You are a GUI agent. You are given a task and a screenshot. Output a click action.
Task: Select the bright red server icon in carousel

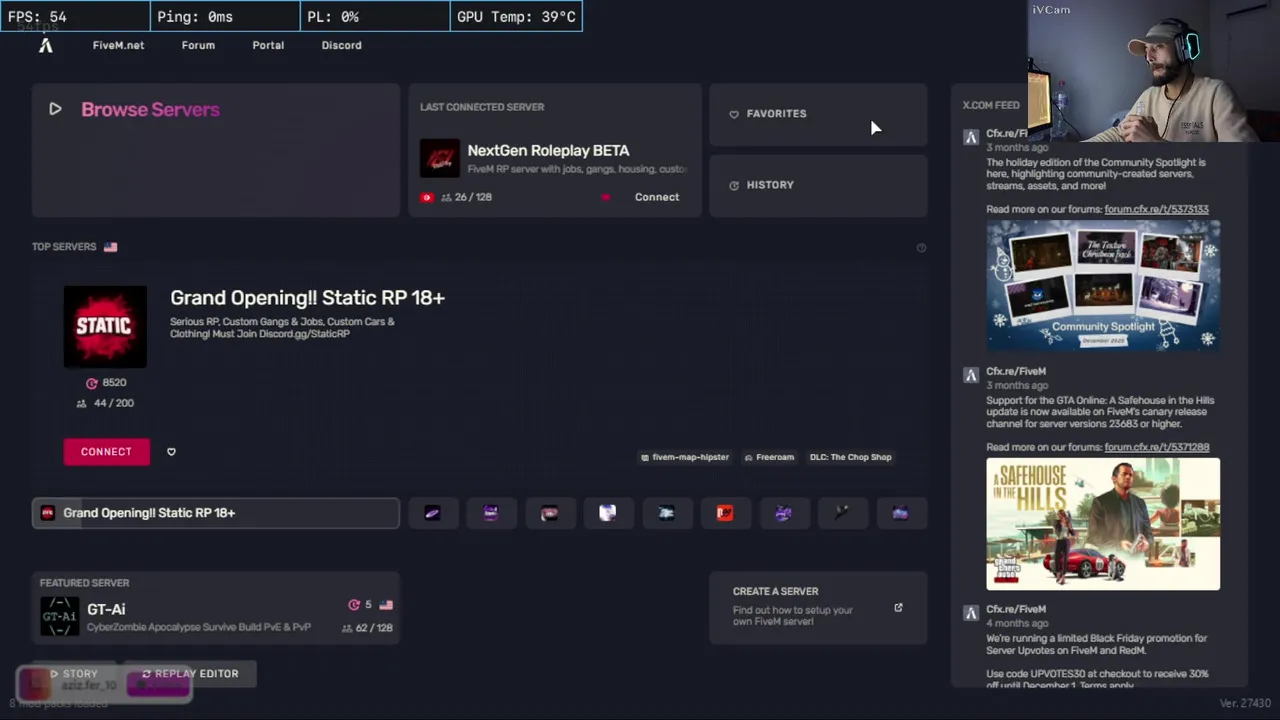[725, 513]
